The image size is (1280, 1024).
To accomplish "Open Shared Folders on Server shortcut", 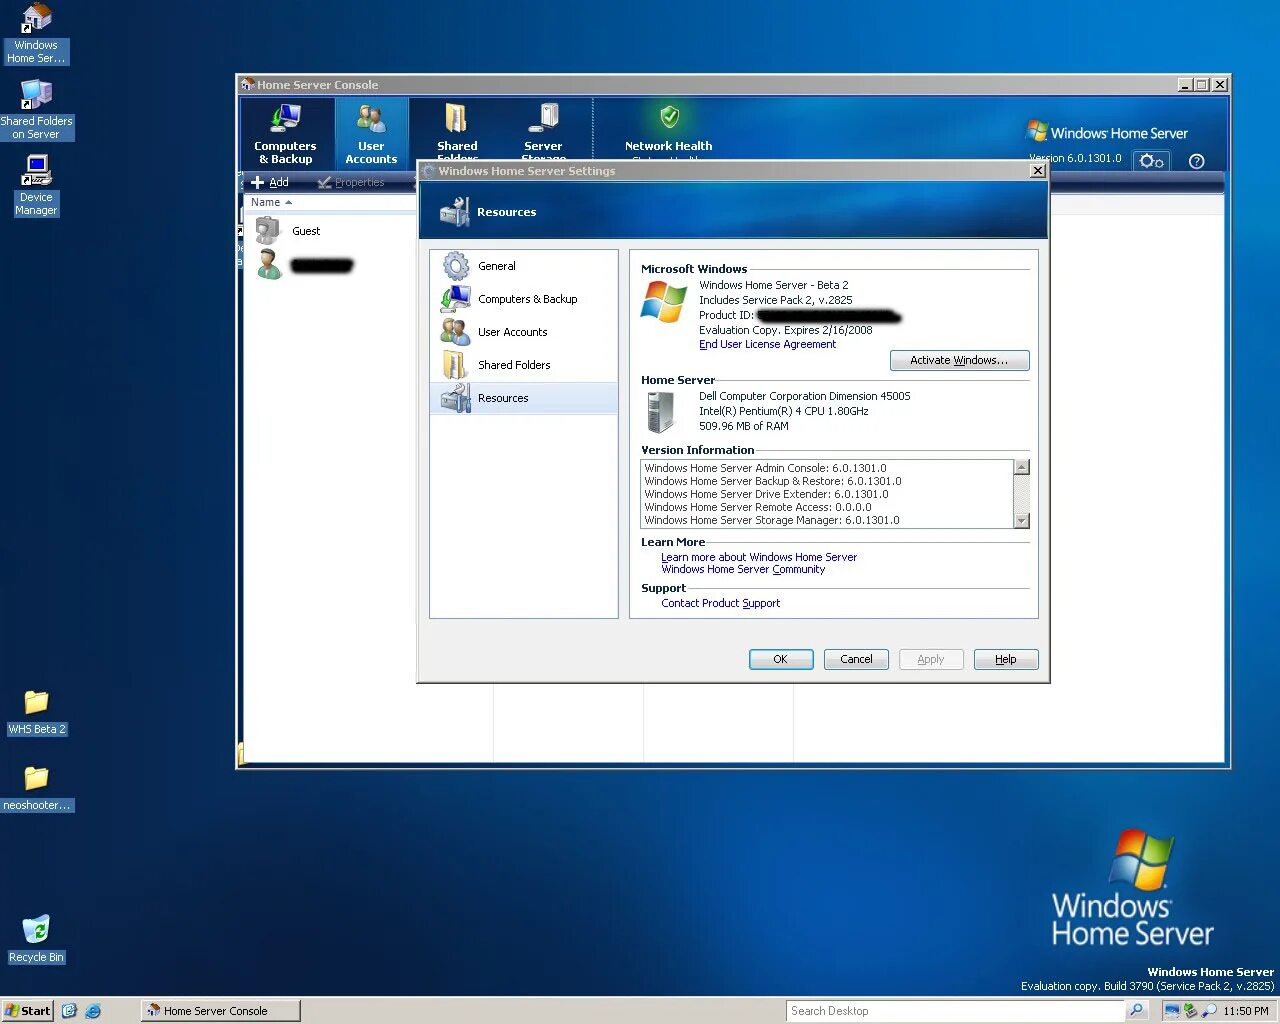I will [x=36, y=110].
